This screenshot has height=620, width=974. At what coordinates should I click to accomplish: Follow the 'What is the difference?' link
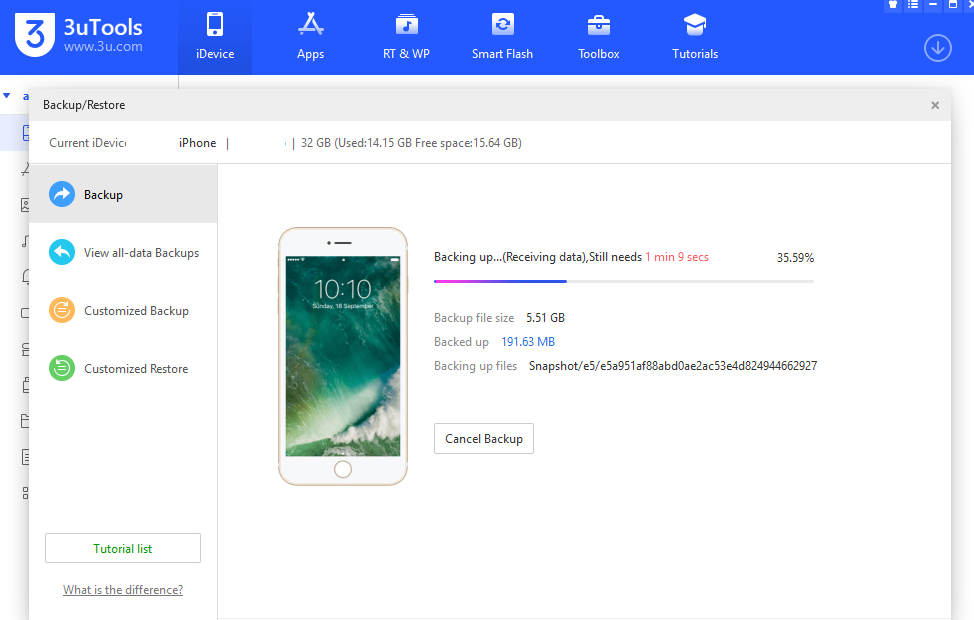(123, 590)
